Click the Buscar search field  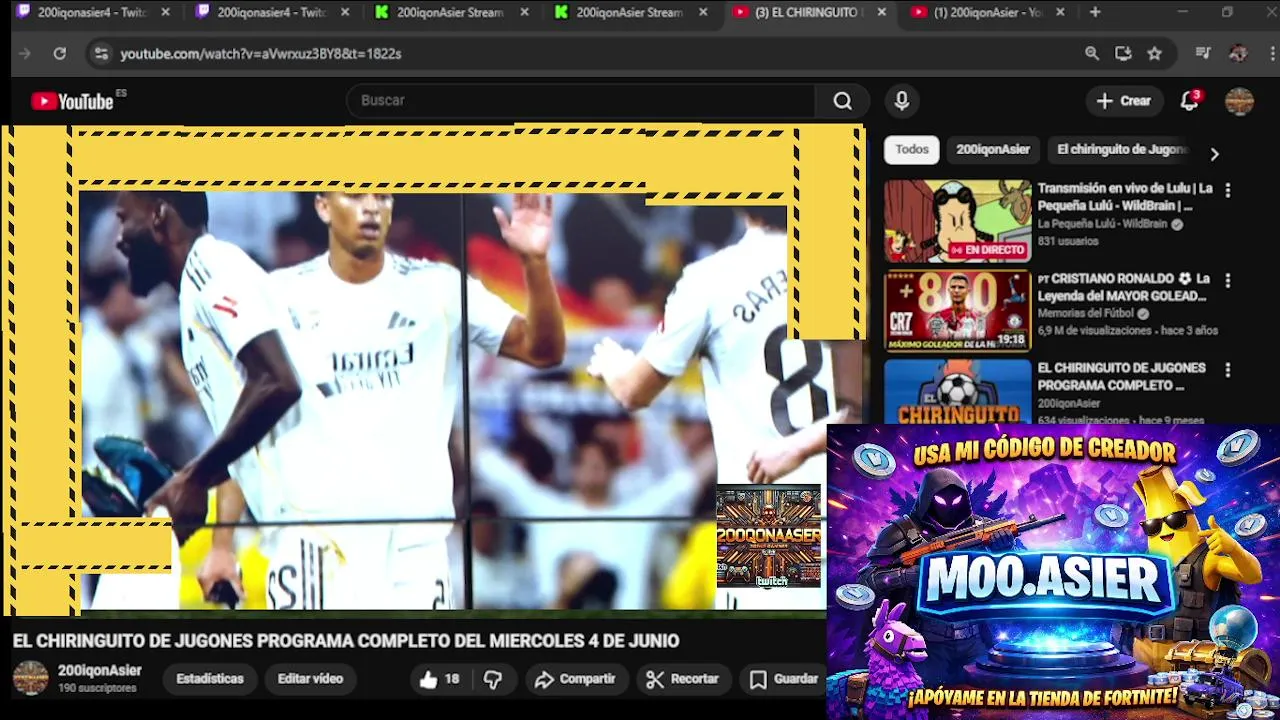point(582,101)
